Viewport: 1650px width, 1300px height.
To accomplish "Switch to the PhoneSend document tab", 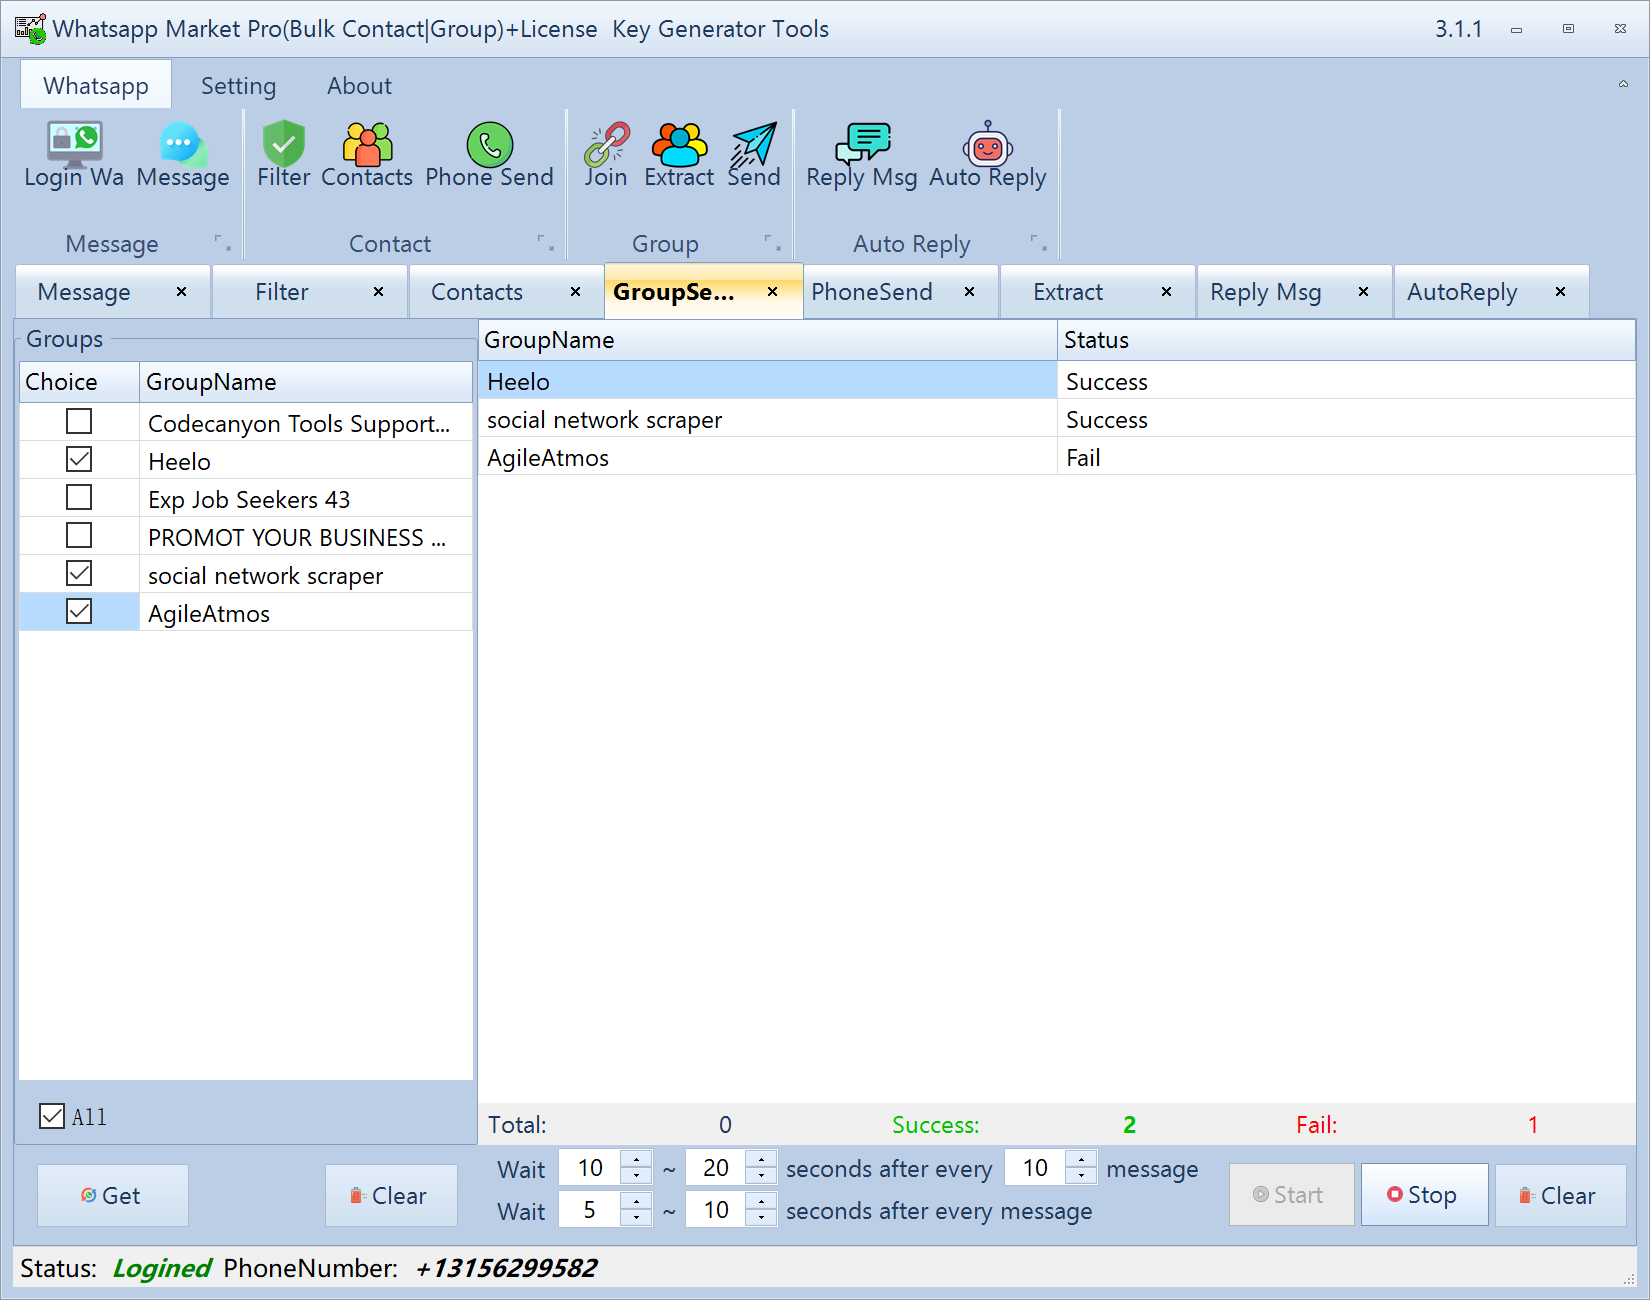I will click(x=872, y=292).
